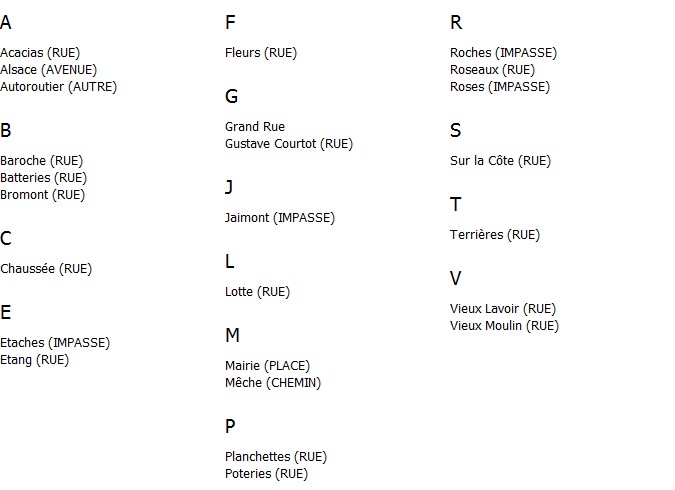
Task: Open Mairie (PLACE) entry
Action: [x=267, y=366]
